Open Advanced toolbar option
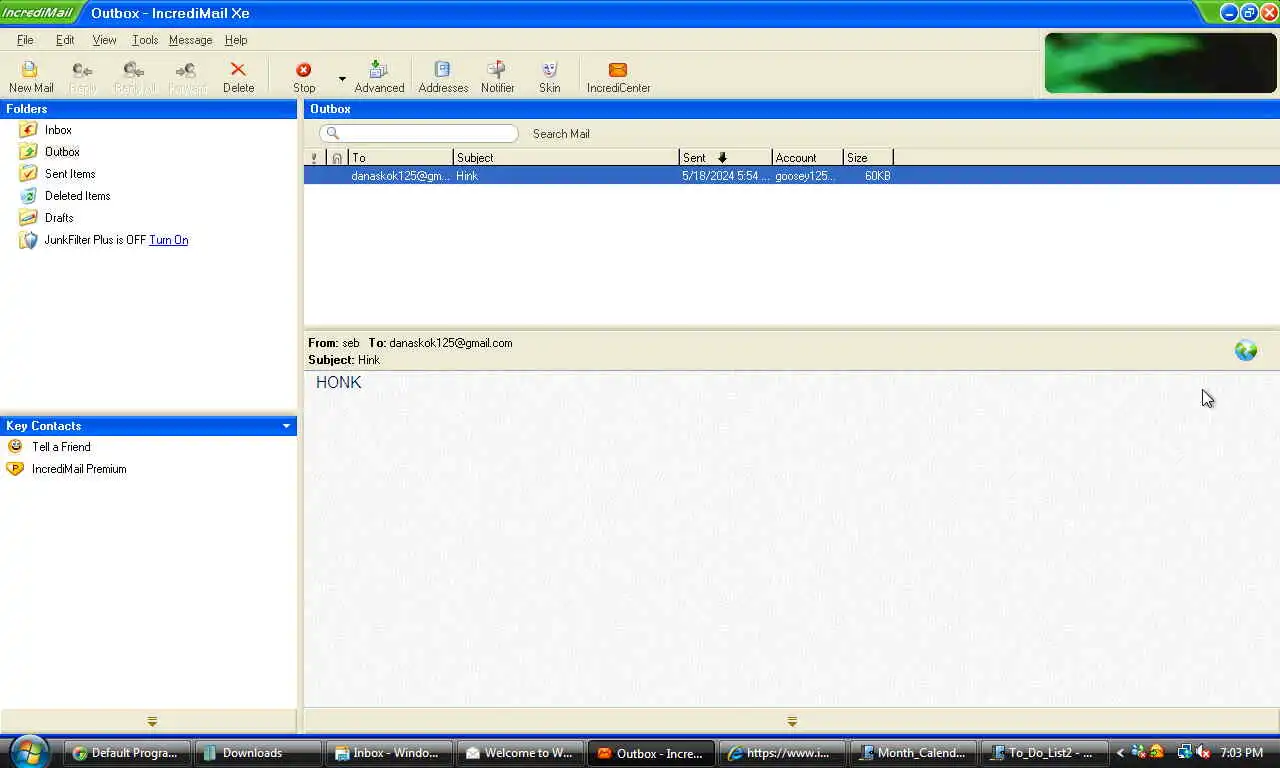The image size is (1280, 768). coord(379,77)
